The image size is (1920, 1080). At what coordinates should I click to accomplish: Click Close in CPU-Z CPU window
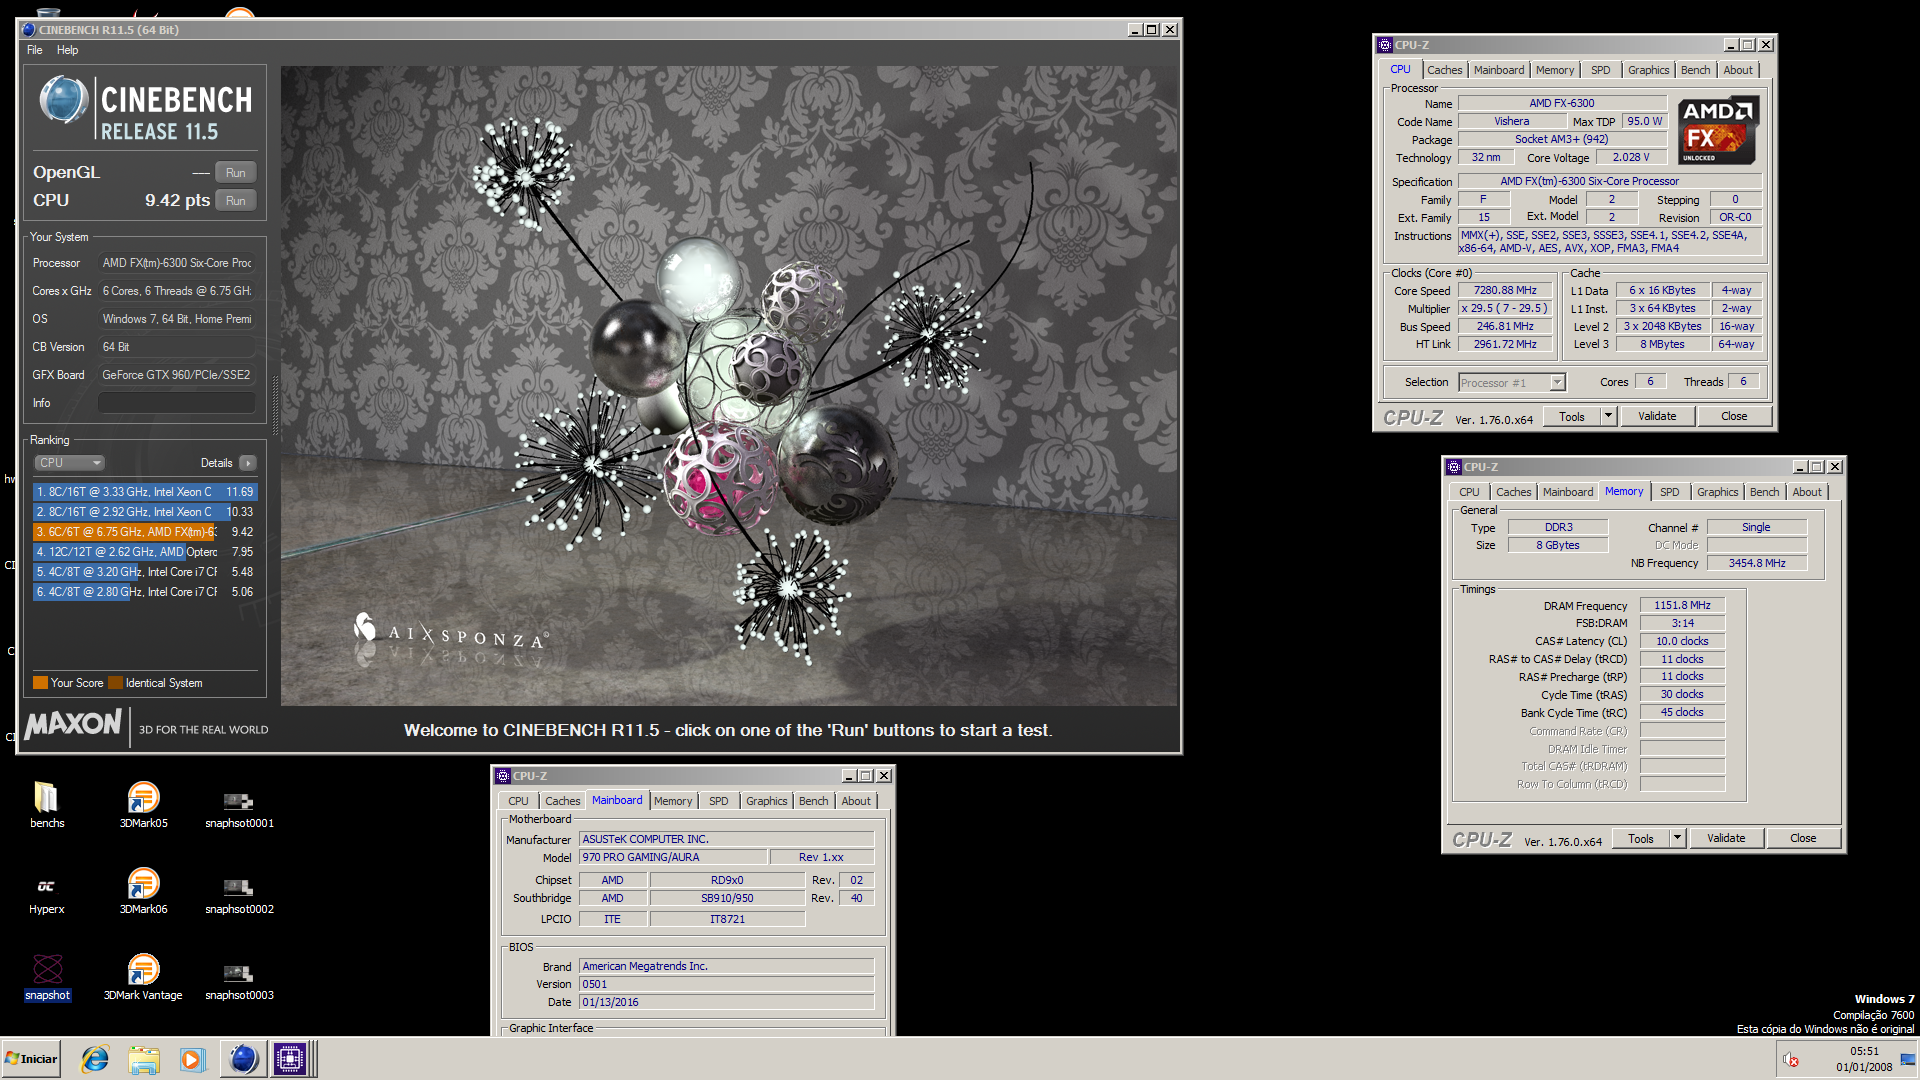coord(1734,416)
